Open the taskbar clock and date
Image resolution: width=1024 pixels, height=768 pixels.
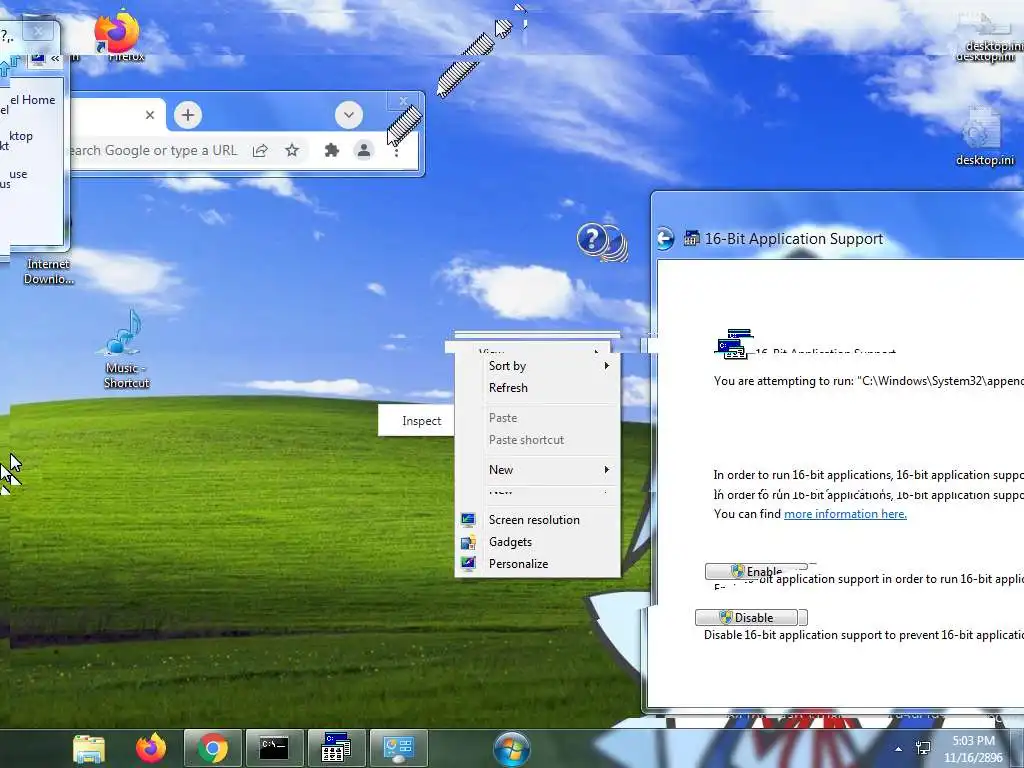(x=973, y=749)
